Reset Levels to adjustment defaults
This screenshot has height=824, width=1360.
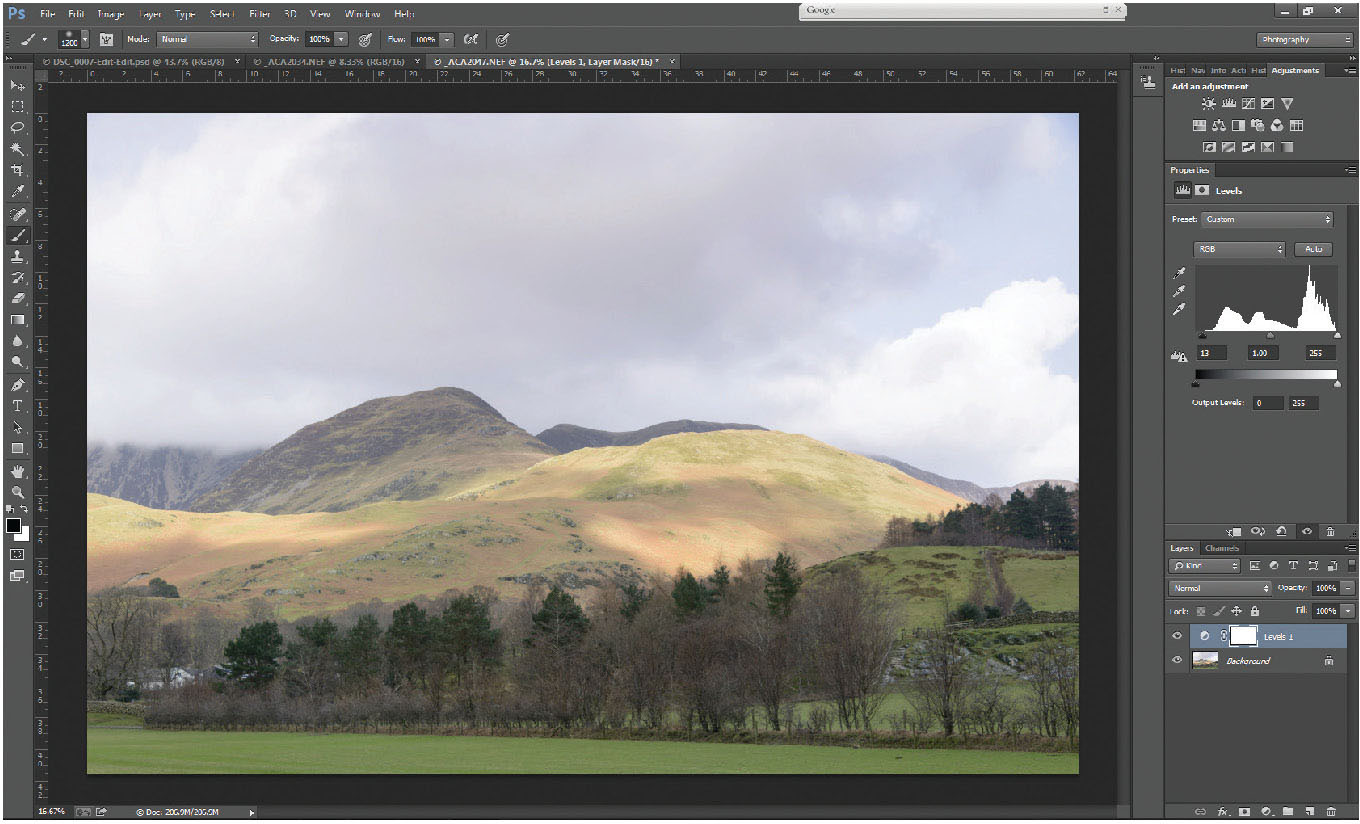1280,532
